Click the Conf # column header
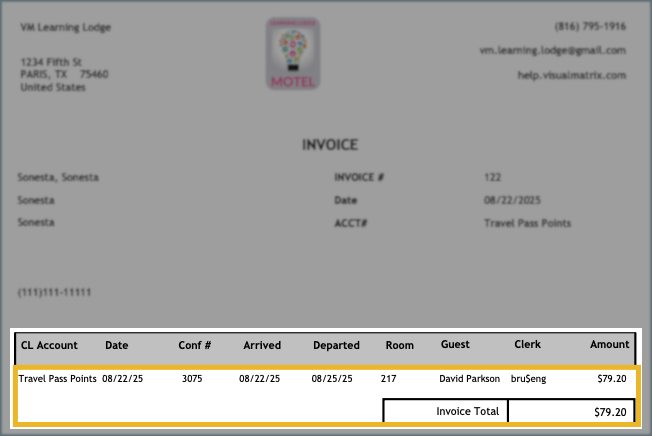This screenshot has height=436, width=652. click(194, 345)
